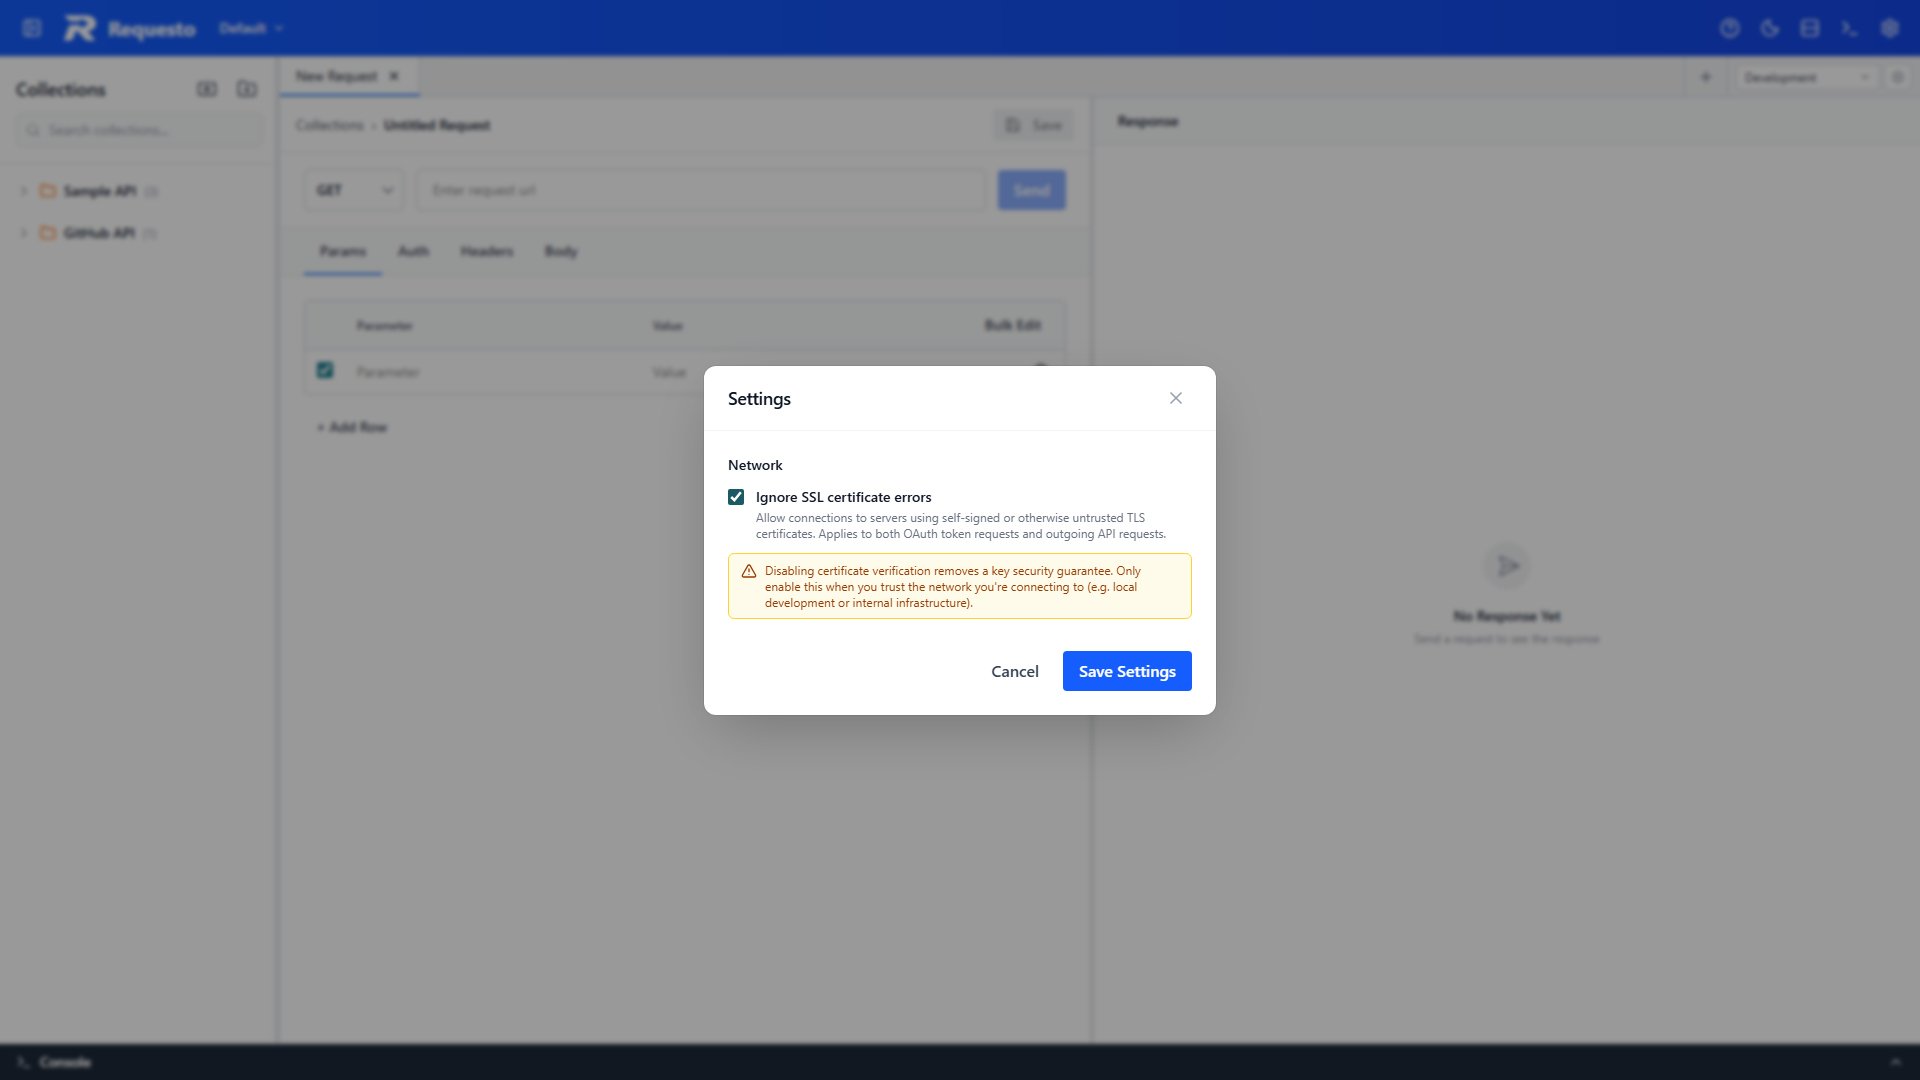
Task: Click the dark mode moon icon
Action: [x=1769, y=28]
